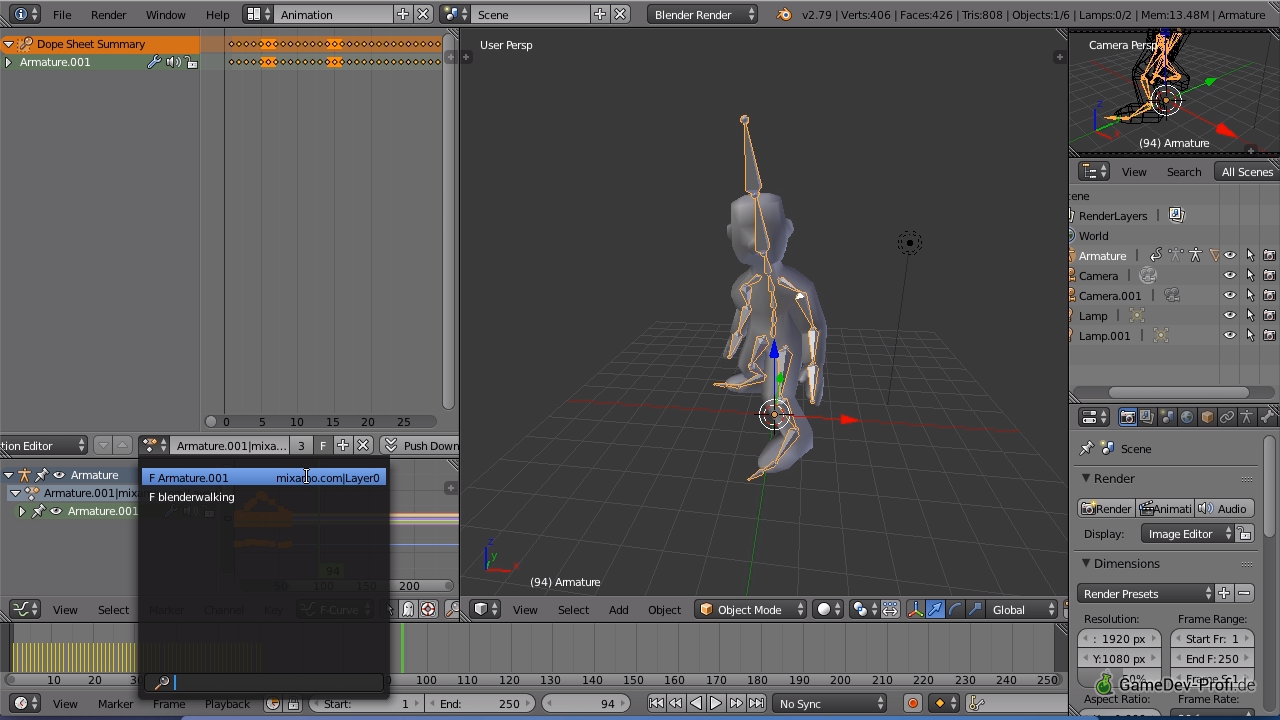This screenshot has height=720, width=1280.
Task: Play the animation in reverse
Action: [696, 703]
